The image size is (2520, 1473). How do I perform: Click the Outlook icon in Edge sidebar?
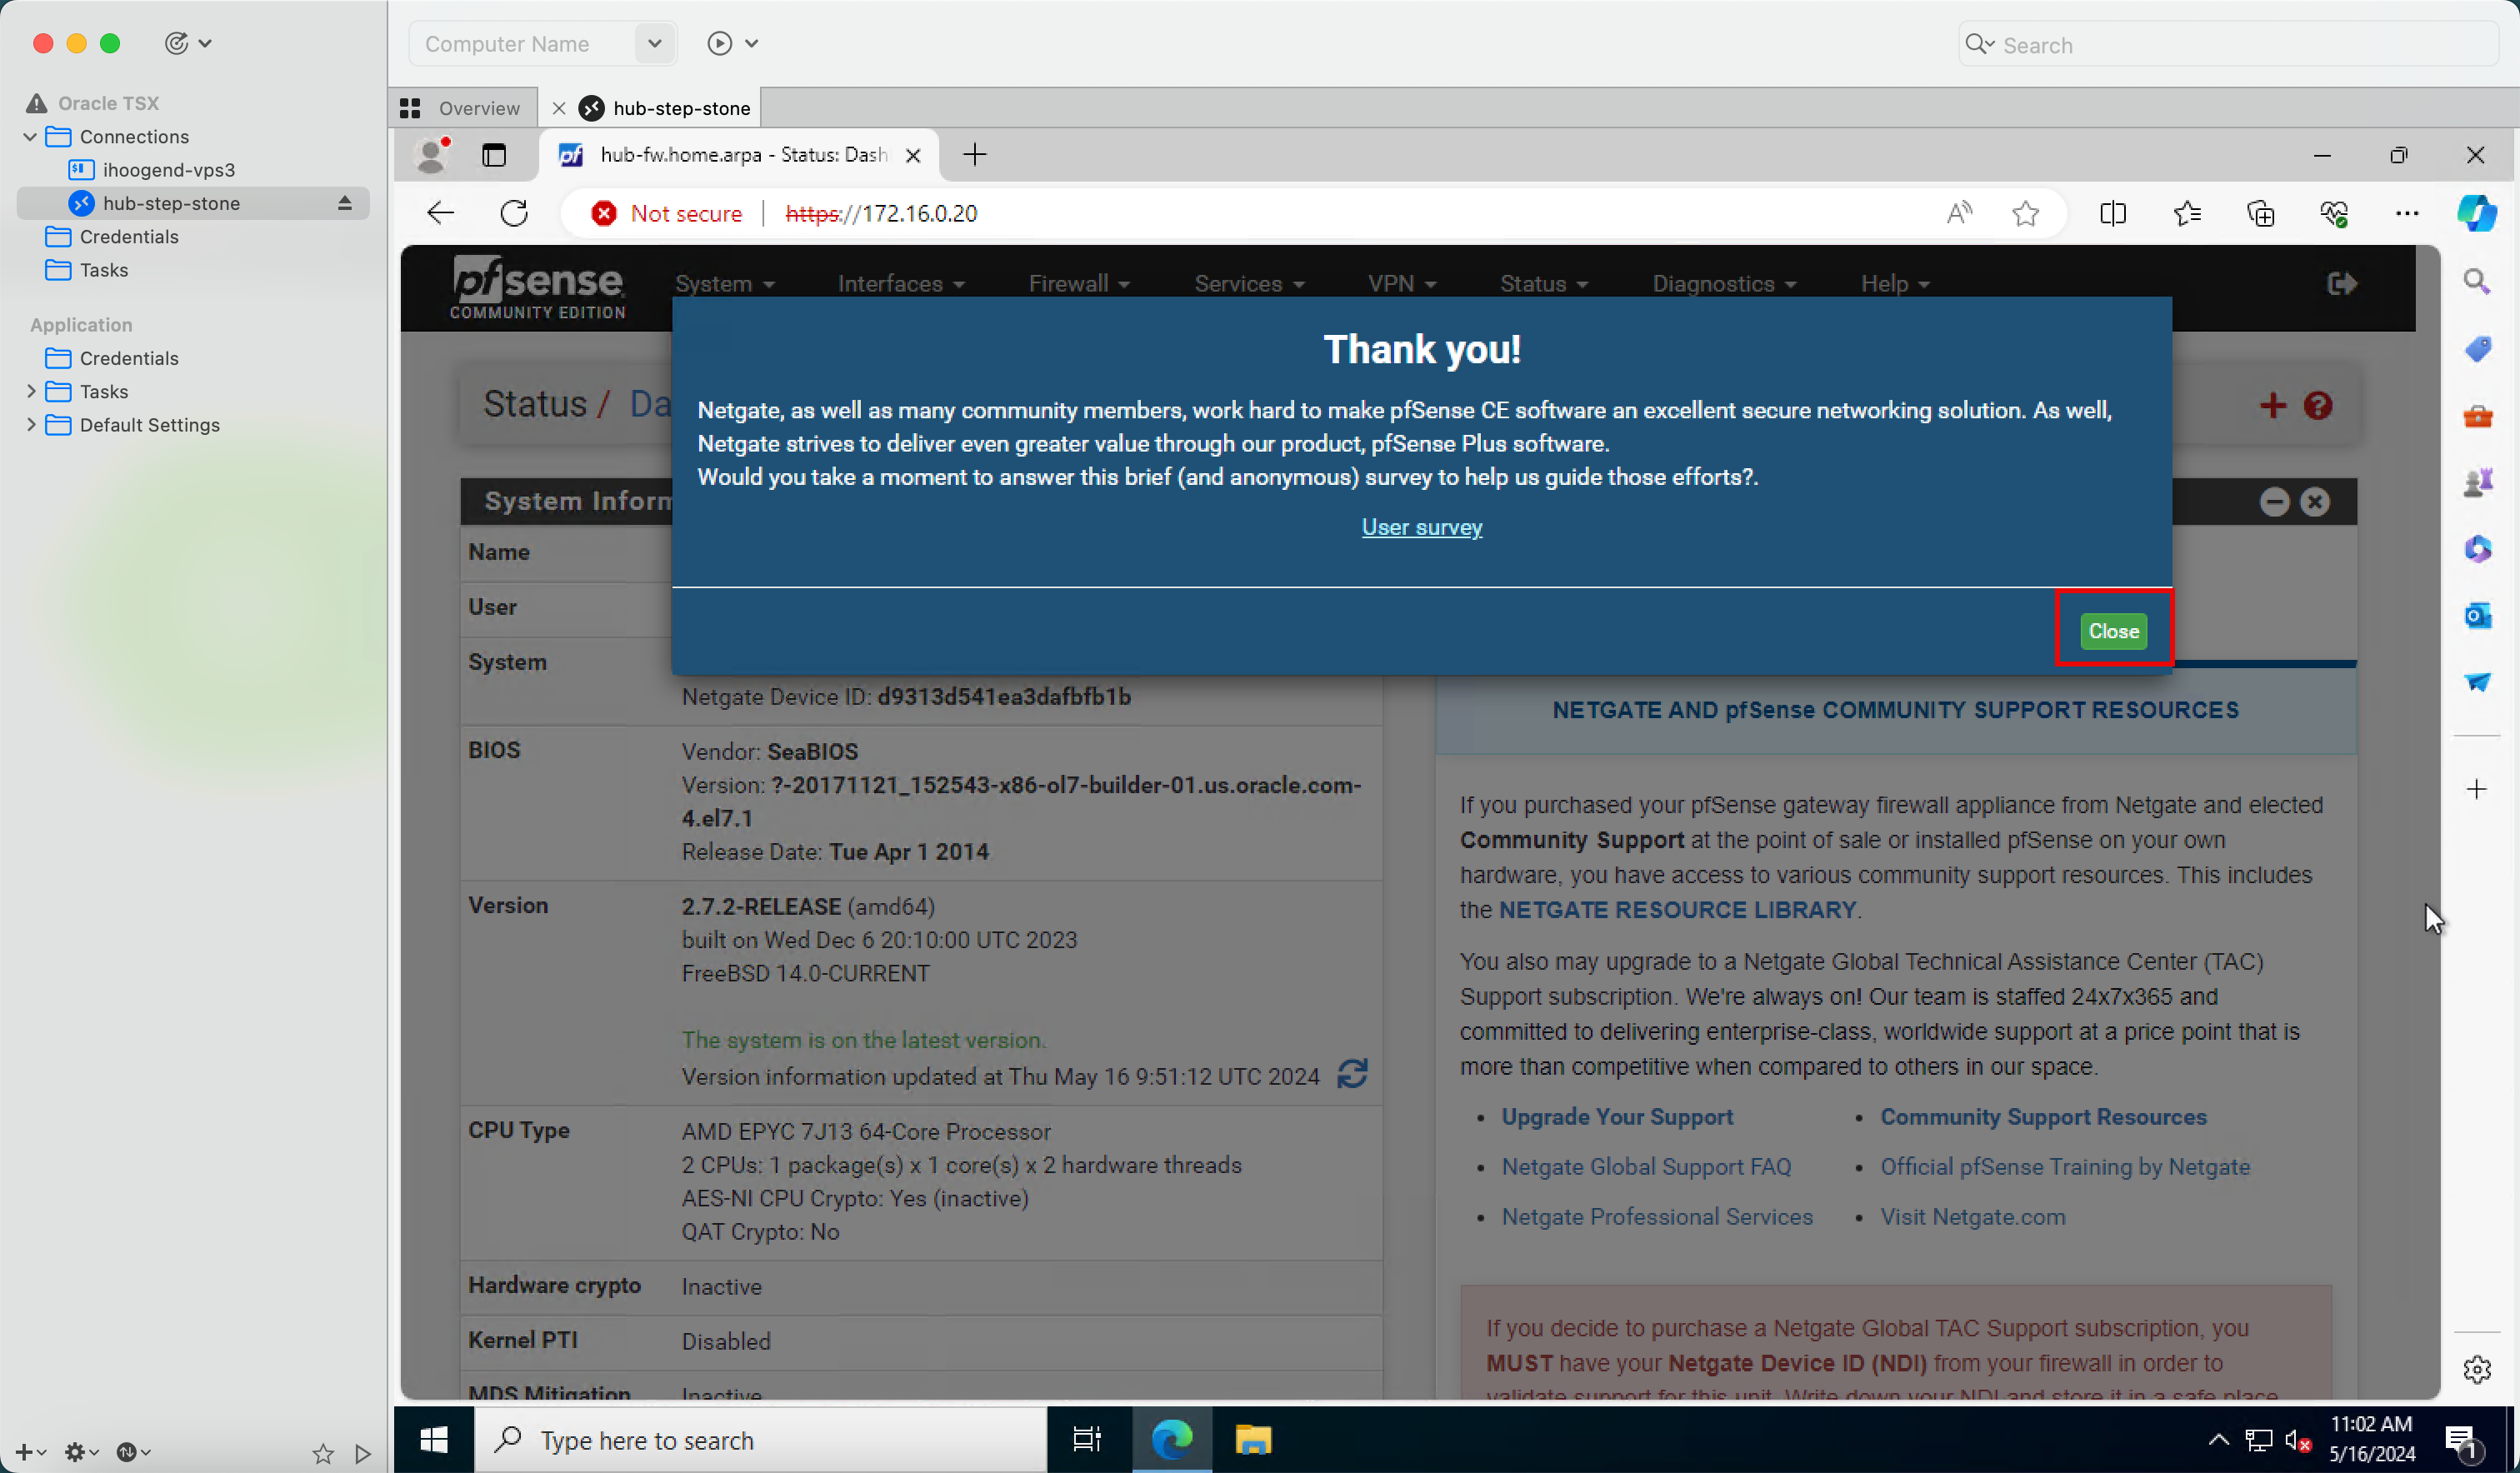(2476, 615)
